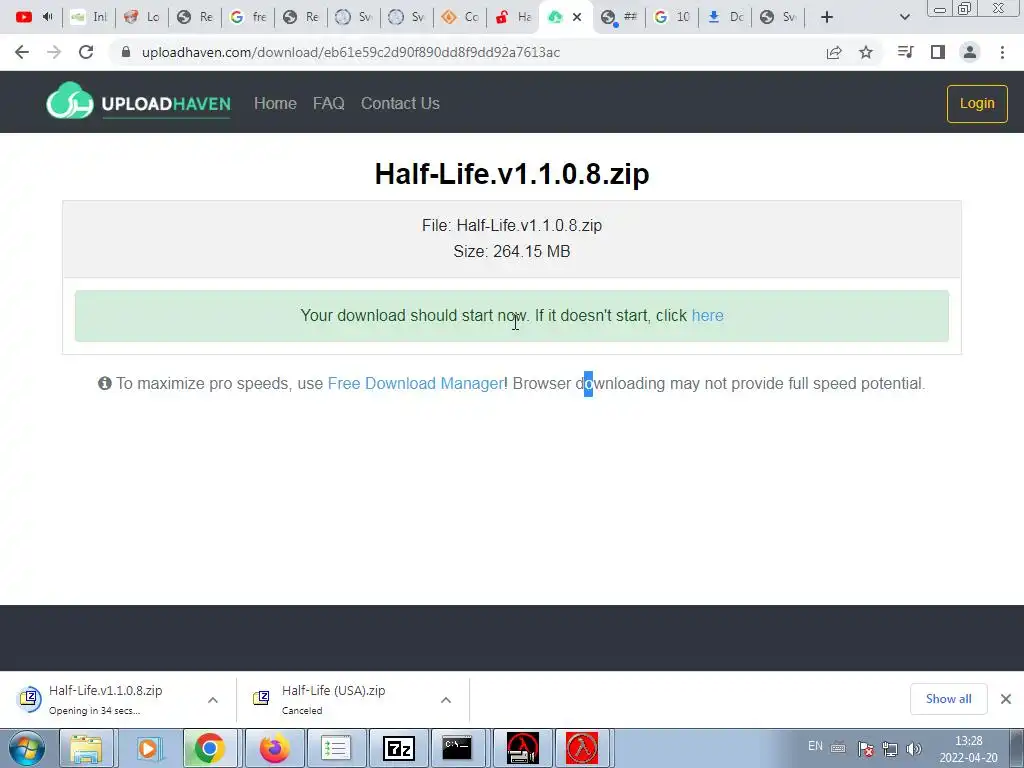
Task: Open a new tab with the plus button
Action: tap(827, 17)
